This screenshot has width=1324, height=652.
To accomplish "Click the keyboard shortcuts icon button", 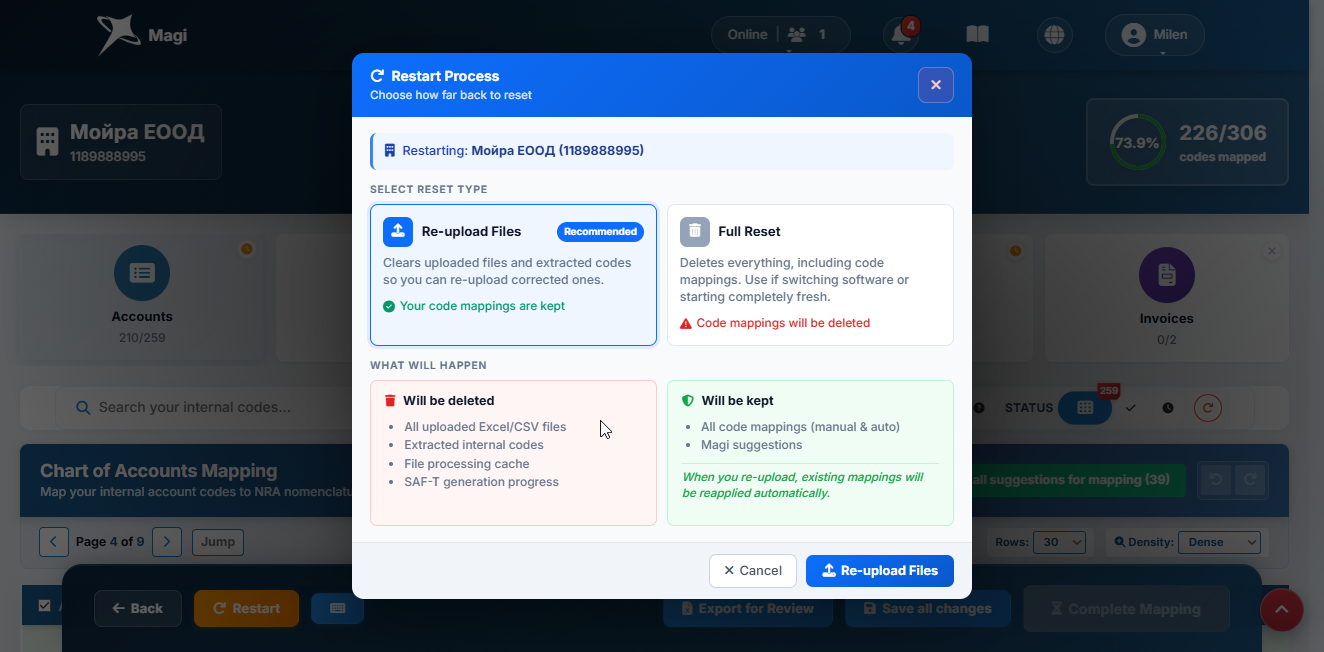I will pos(337,608).
